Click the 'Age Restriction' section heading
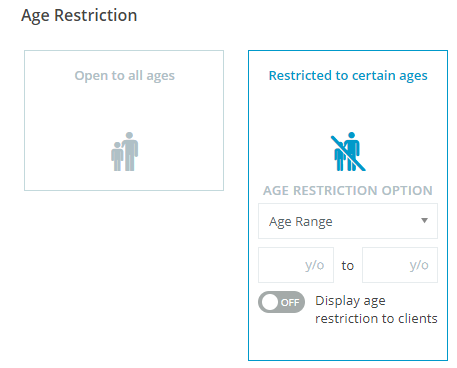Screen dimensions: 457x368 [79, 16]
